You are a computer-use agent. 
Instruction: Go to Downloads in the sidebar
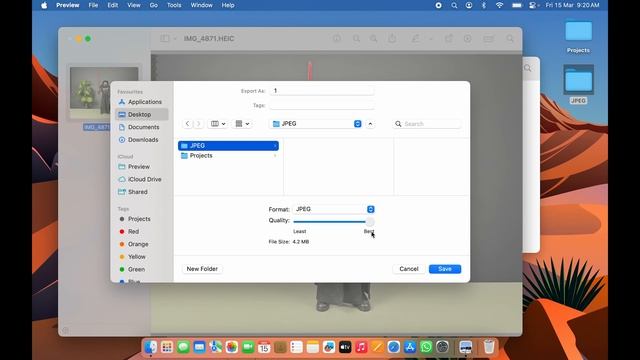click(139, 140)
